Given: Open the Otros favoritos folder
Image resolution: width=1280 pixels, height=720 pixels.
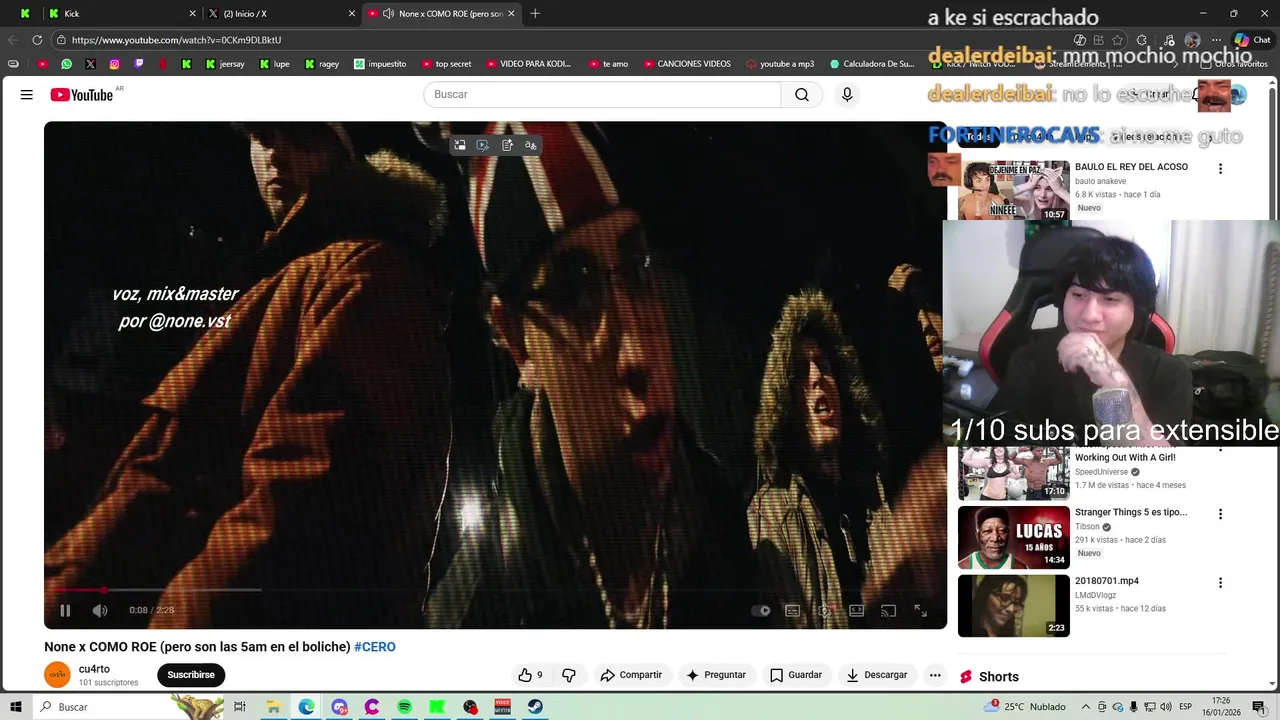Looking at the screenshot, I should pos(1233,64).
